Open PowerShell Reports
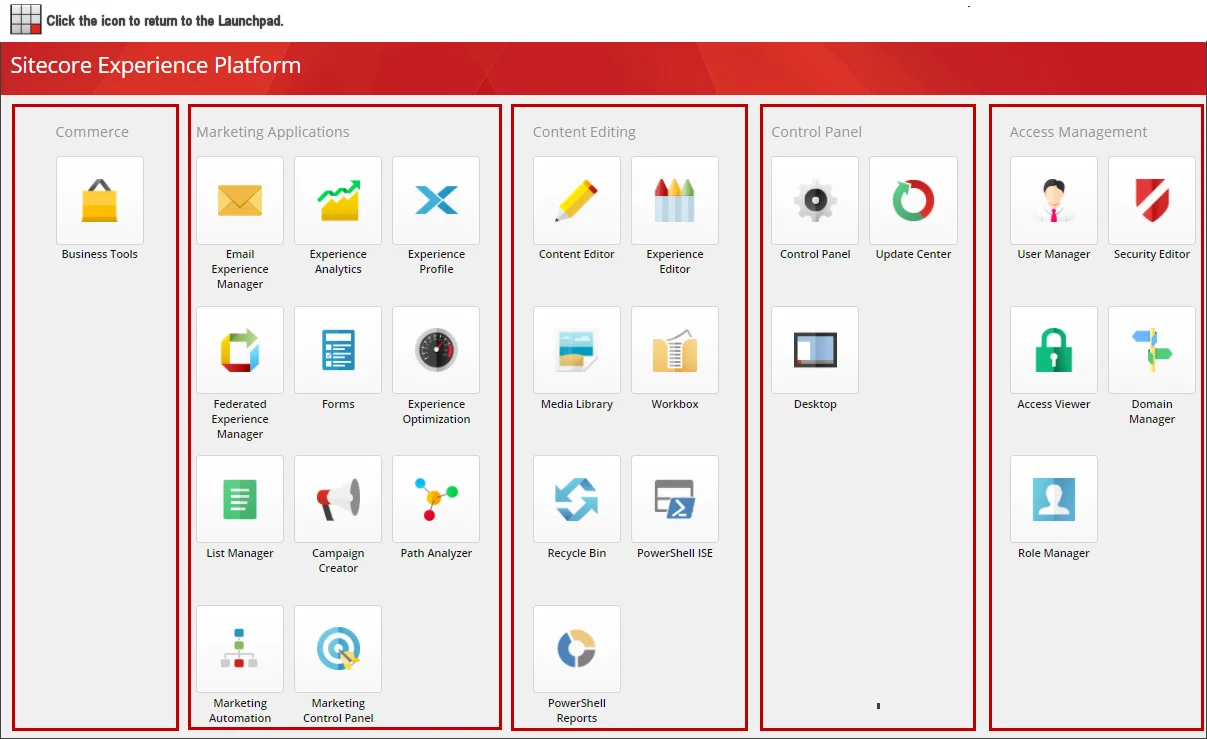 pos(577,649)
